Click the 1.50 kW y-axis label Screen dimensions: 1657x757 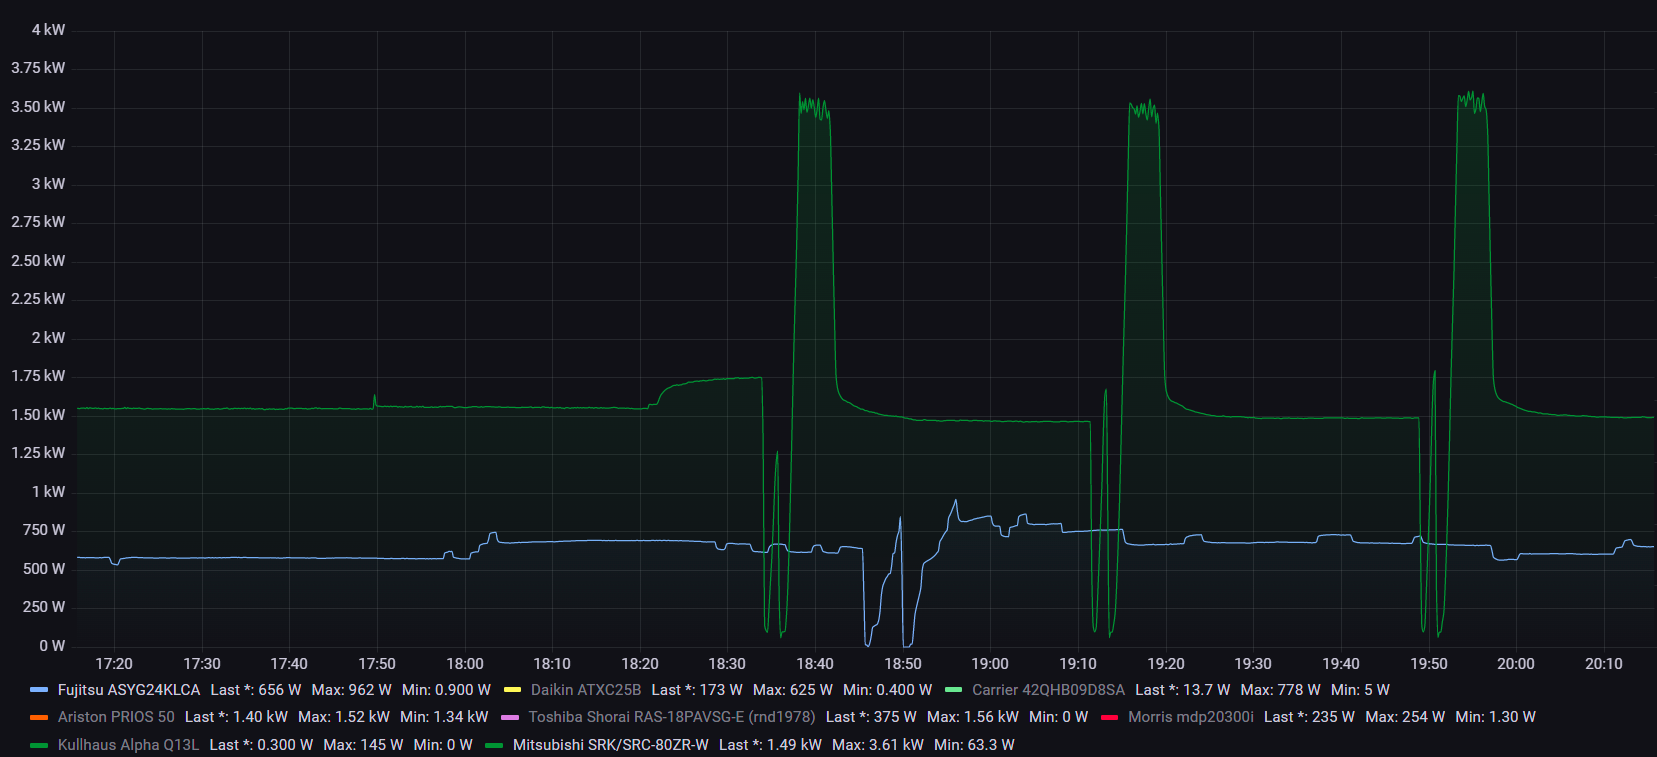(38, 415)
